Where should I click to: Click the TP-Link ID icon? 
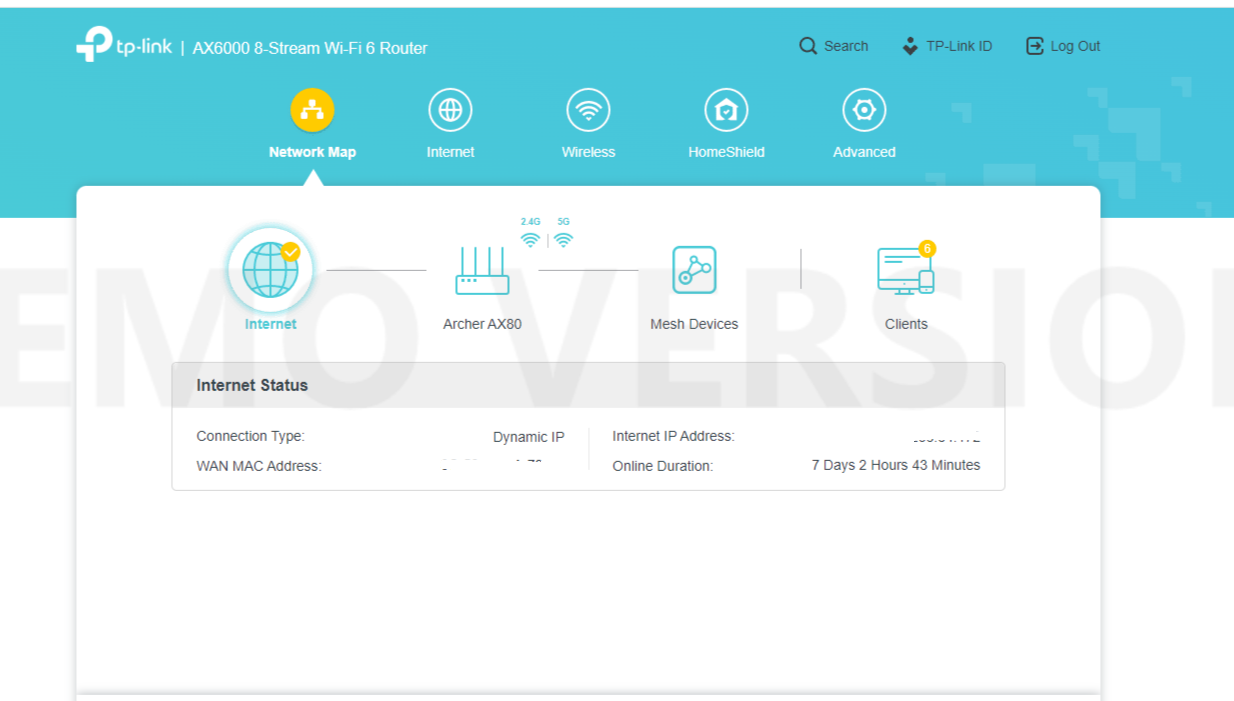[910, 46]
